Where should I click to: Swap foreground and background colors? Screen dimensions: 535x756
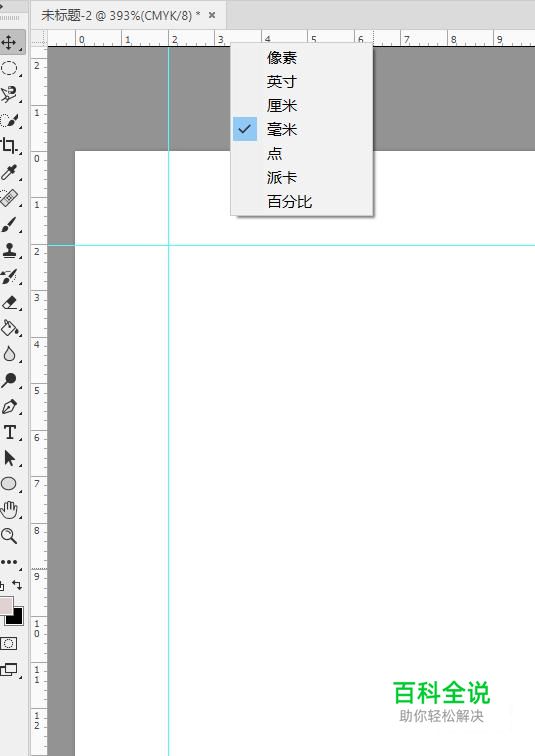tap(17, 585)
